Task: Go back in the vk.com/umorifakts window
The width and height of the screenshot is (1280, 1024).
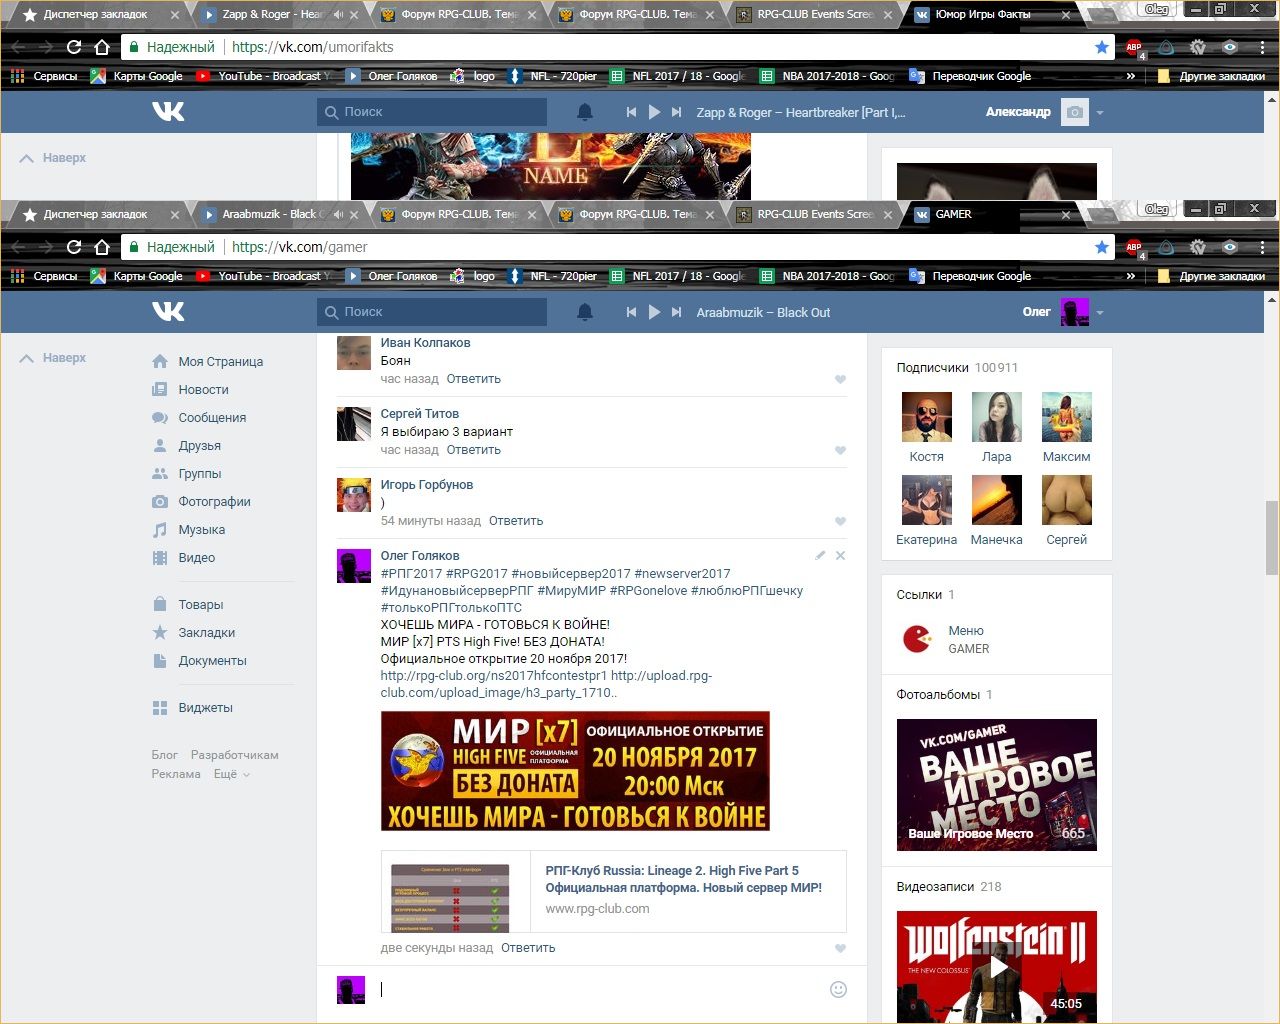Action: pos(18,47)
